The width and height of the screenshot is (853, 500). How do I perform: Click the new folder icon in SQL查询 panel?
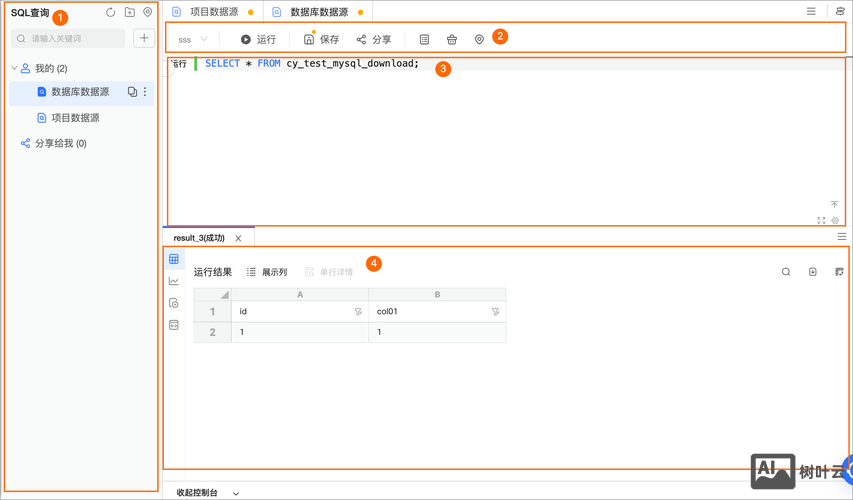(x=129, y=12)
